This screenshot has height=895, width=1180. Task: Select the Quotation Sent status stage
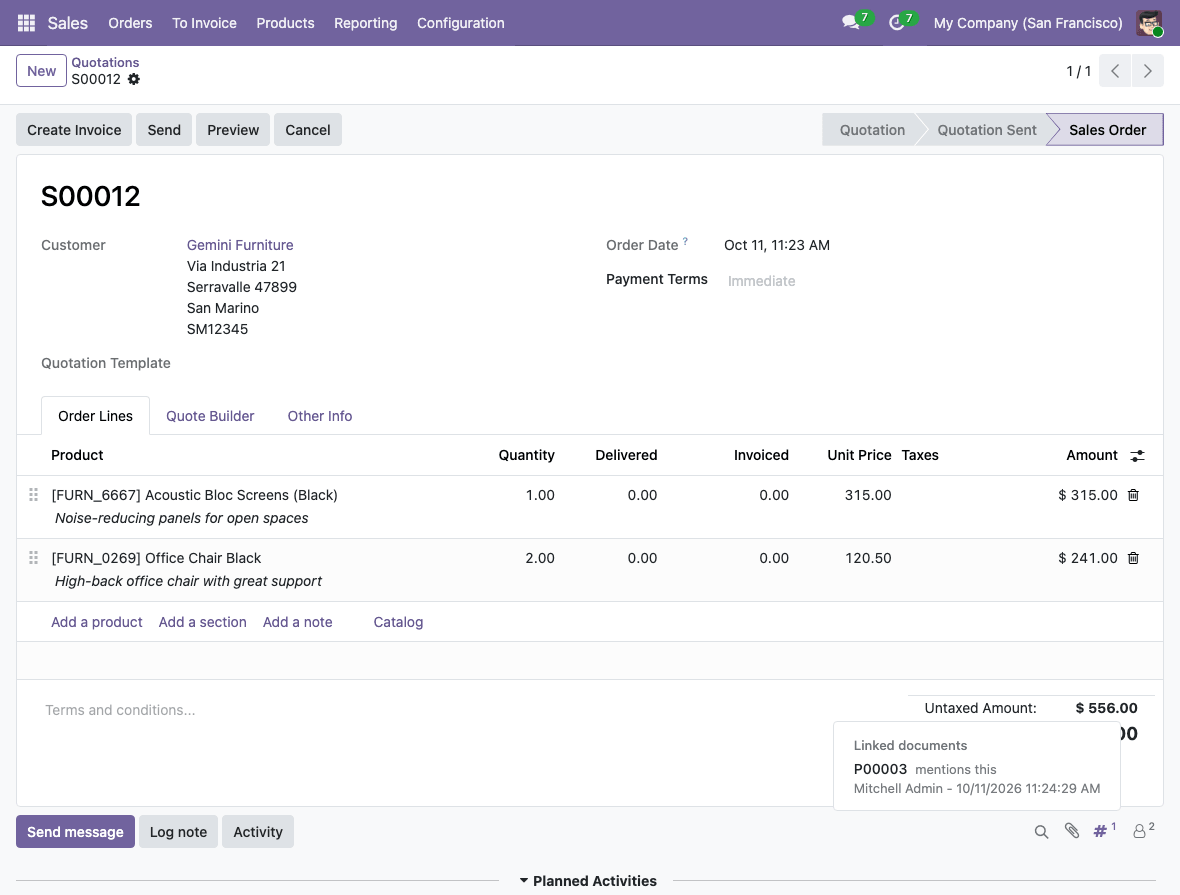987,129
